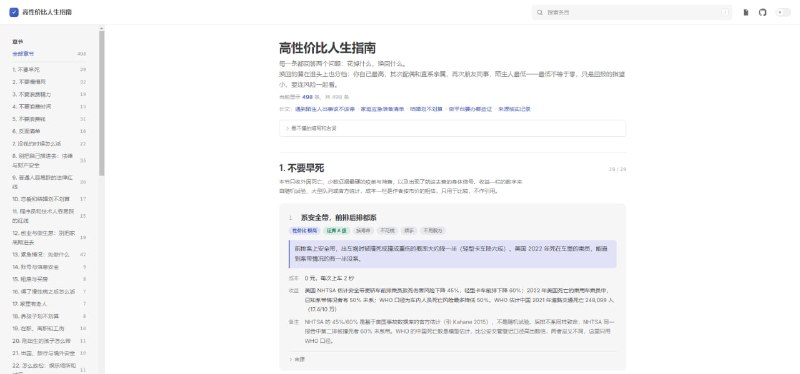Click the highlighted summary box in seatbelt card

click(453, 254)
